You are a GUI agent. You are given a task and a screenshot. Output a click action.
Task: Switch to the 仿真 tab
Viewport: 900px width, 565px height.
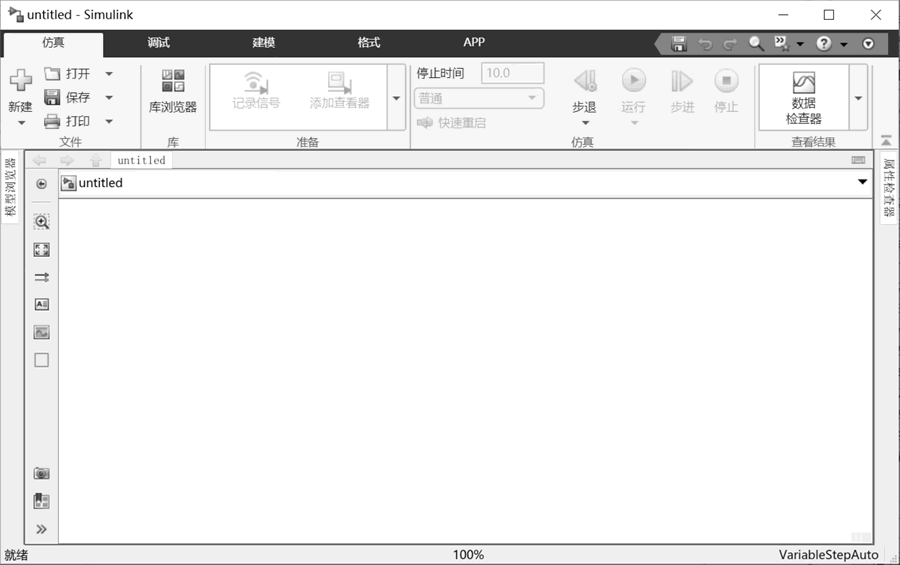tap(53, 43)
